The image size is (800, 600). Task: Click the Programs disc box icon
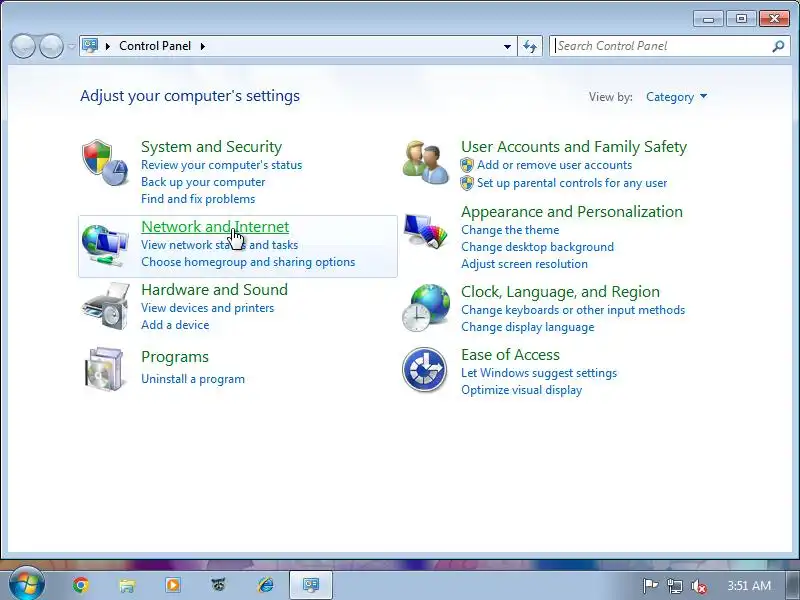[104, 369]
